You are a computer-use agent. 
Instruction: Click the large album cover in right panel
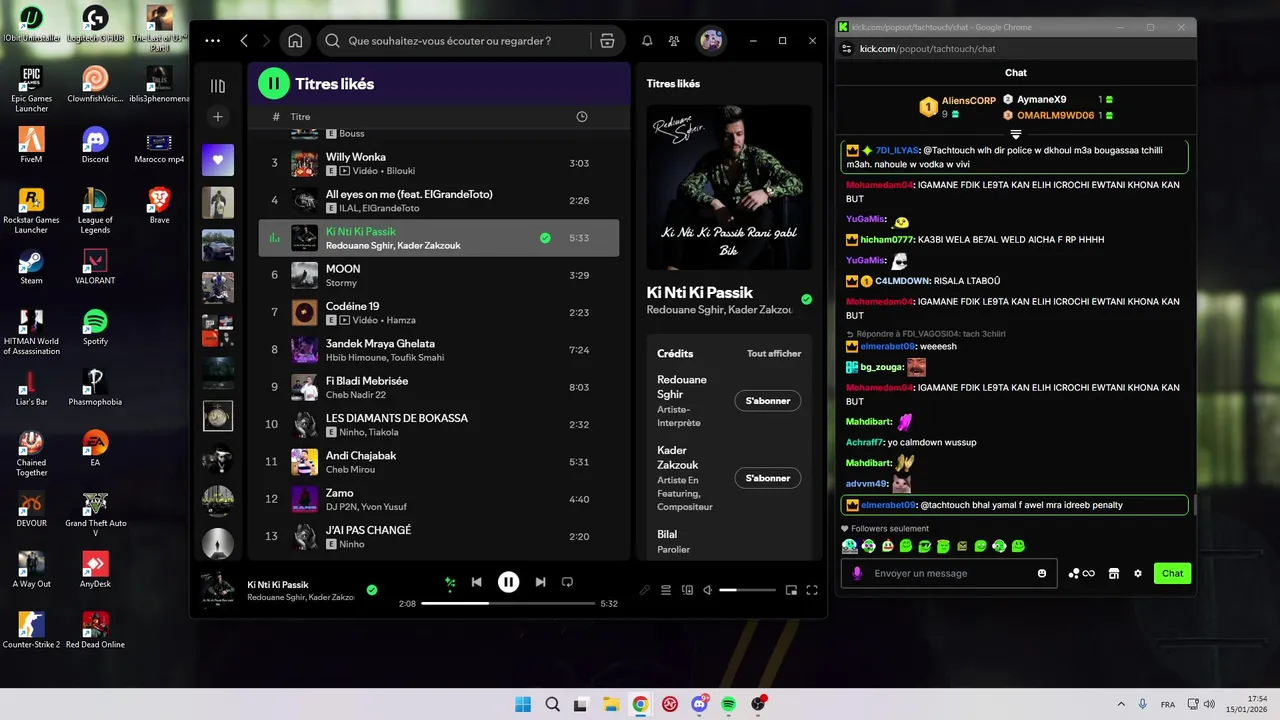point(729,187)
